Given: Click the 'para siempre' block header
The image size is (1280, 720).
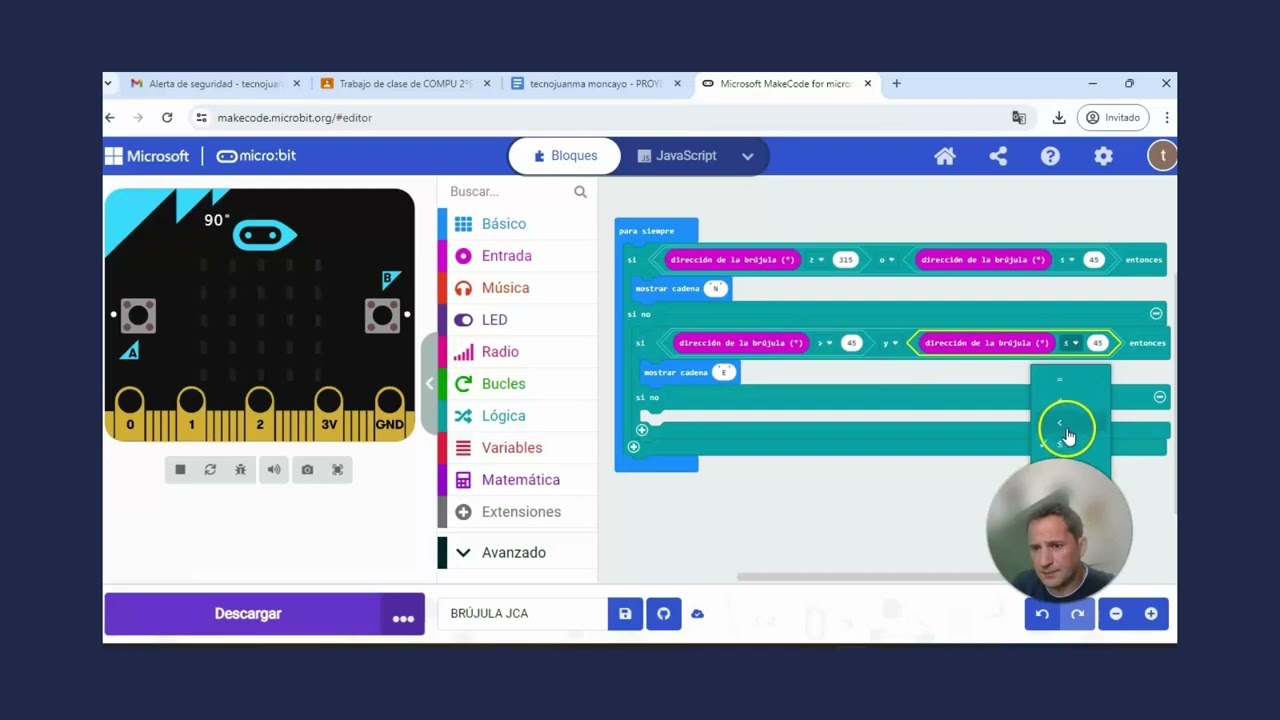Looking at the screenshot, I should [647, 231].
